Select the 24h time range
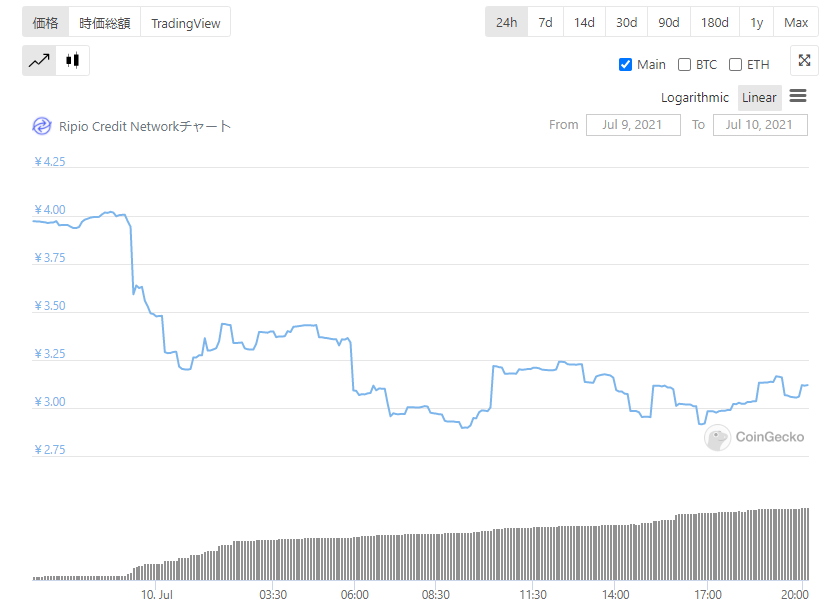Screen dimensions: 837x613 [506, 22]
